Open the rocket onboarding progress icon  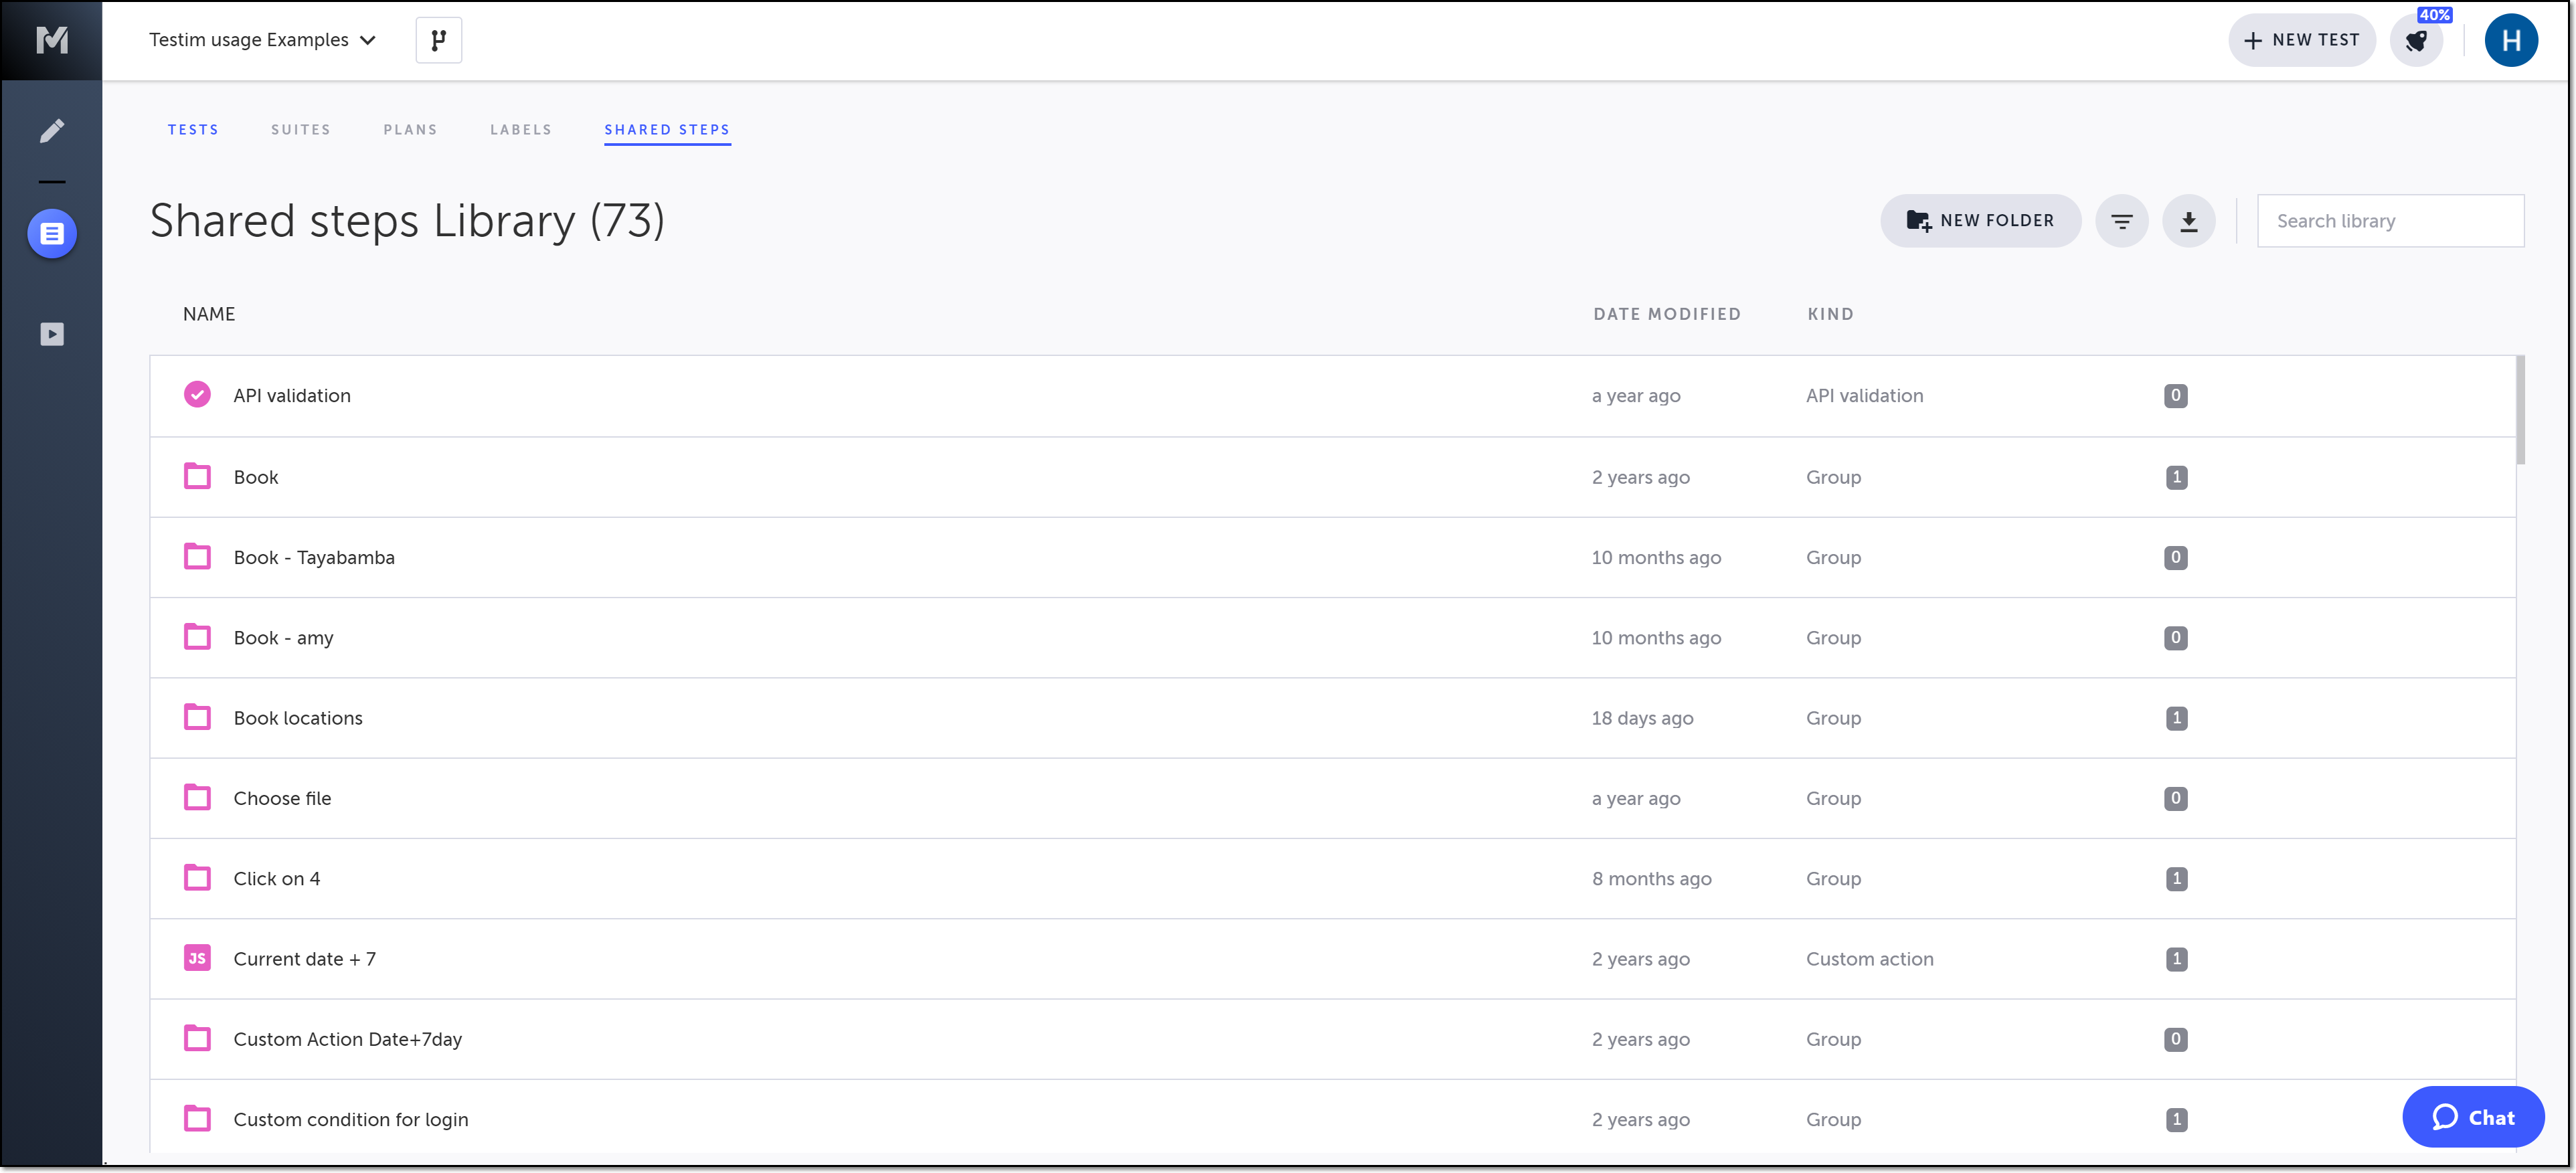coord(2416,41)
